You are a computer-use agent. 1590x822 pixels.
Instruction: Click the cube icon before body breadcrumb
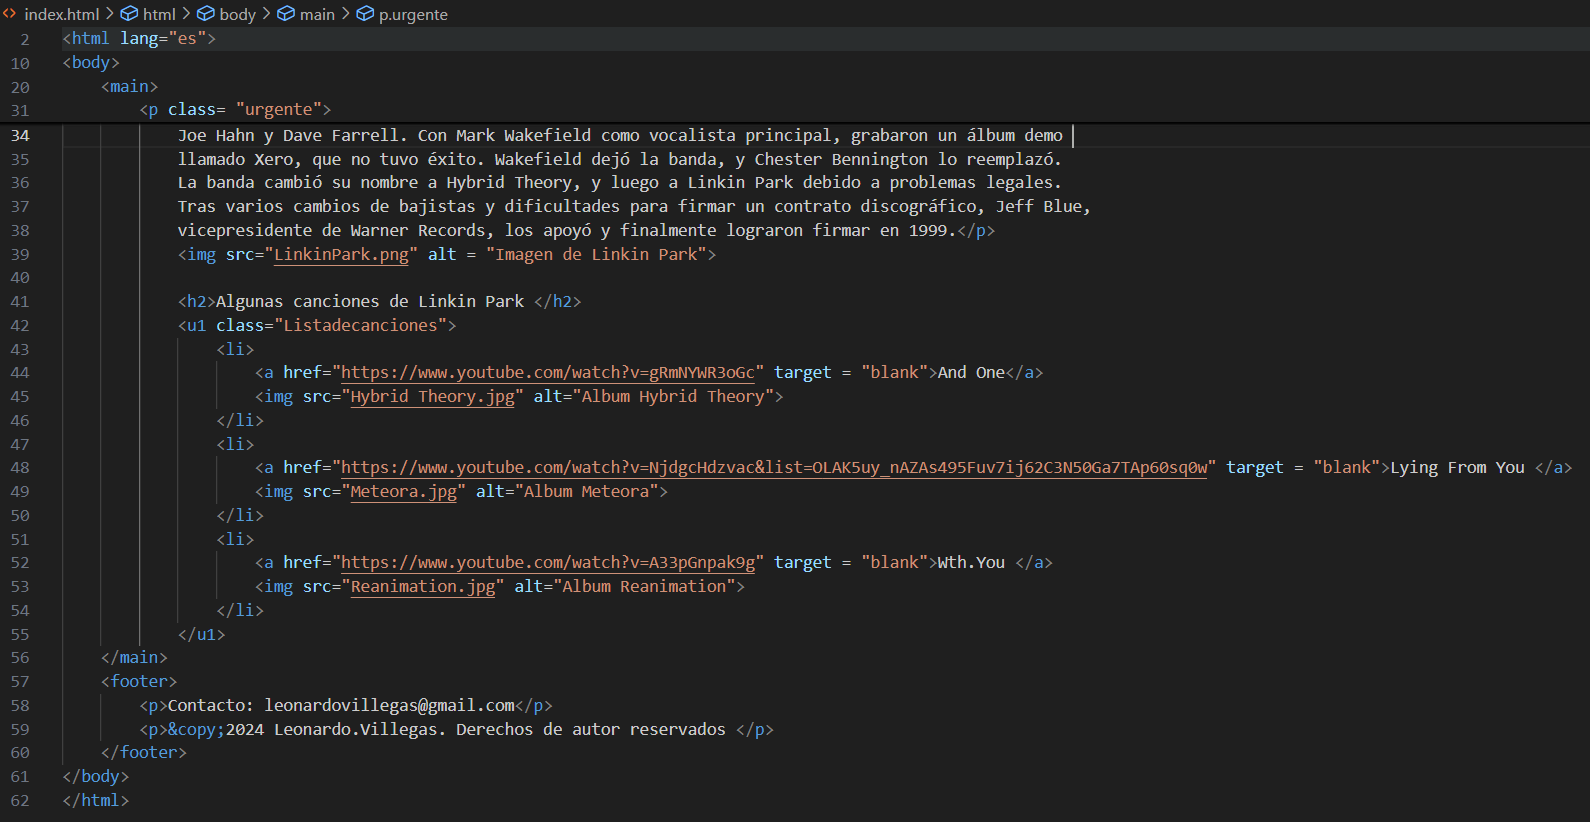tap(206, 14)
